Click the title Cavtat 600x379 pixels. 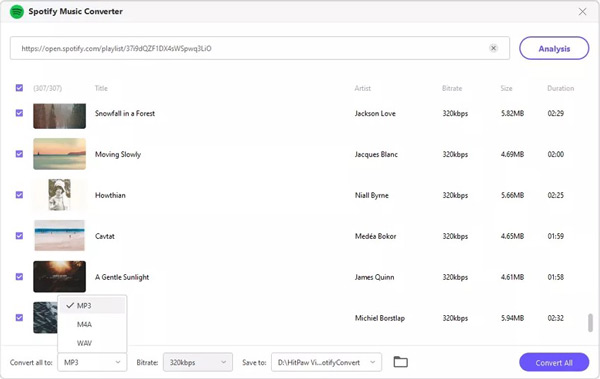pyautogui.click(x=104, y=236)
